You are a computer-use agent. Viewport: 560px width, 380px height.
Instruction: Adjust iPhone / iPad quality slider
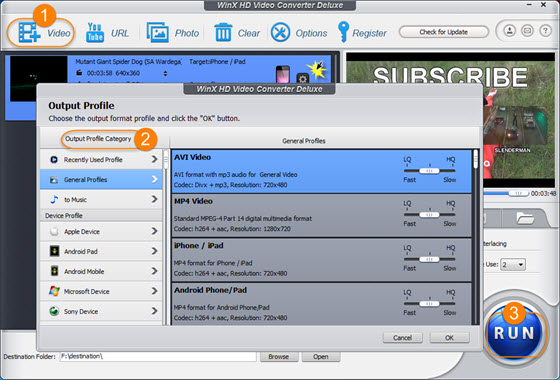click(x=429, y=259)
